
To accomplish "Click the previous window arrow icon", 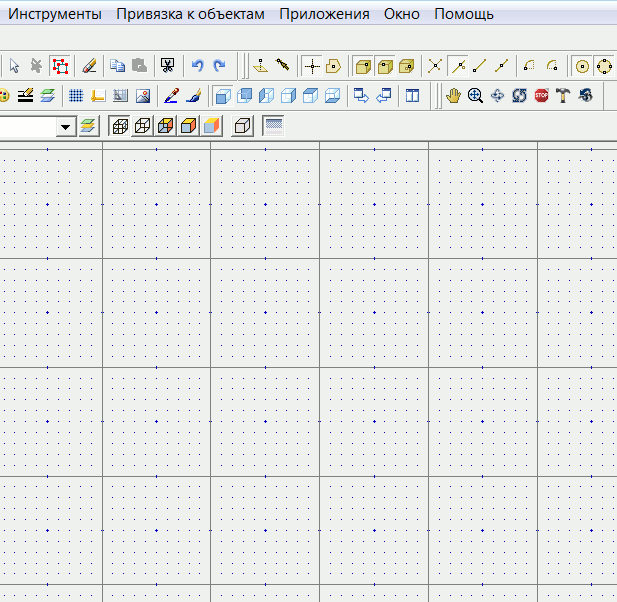I will click(x=384, y=96).
